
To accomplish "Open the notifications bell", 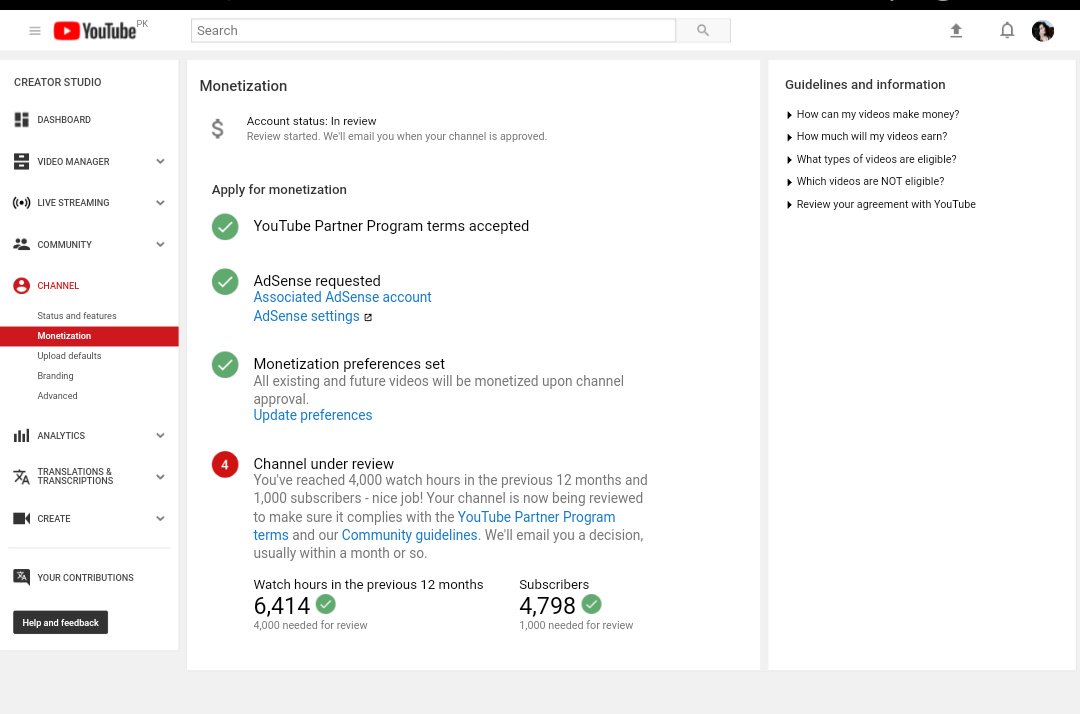I will [1007, 30].
